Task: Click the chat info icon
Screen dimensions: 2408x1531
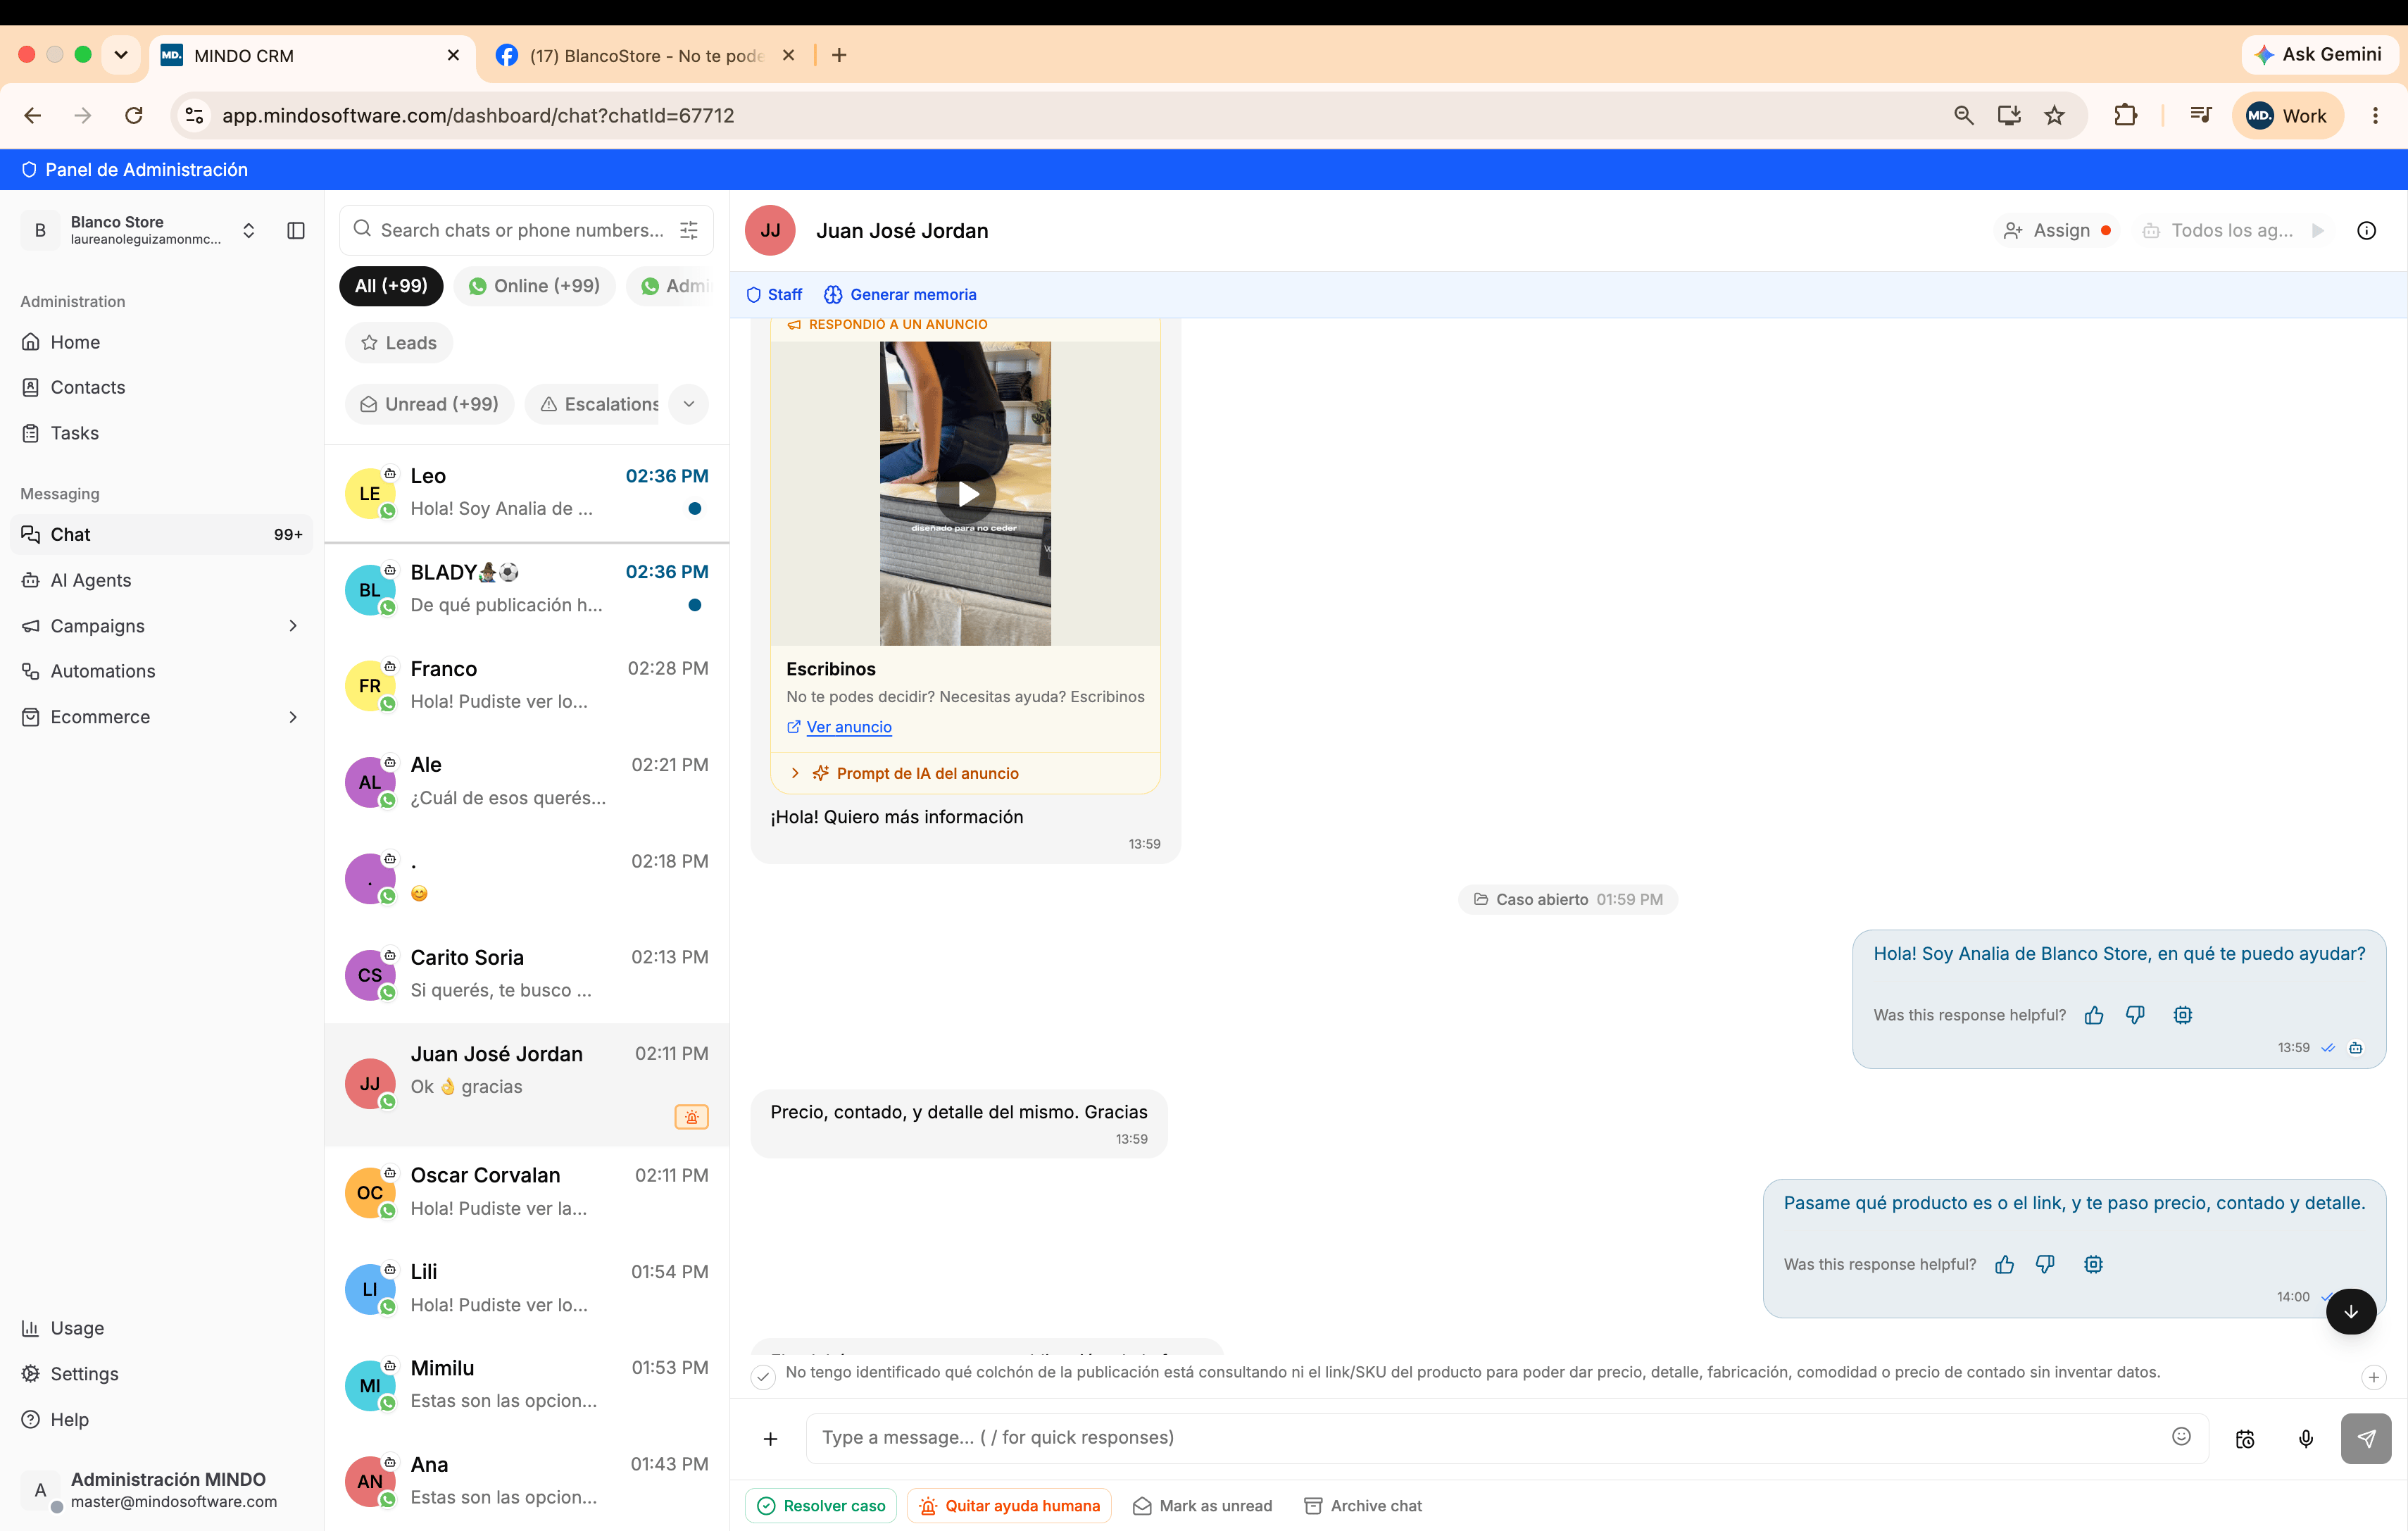Action: pyautogui.click(x=2366, y=231)
